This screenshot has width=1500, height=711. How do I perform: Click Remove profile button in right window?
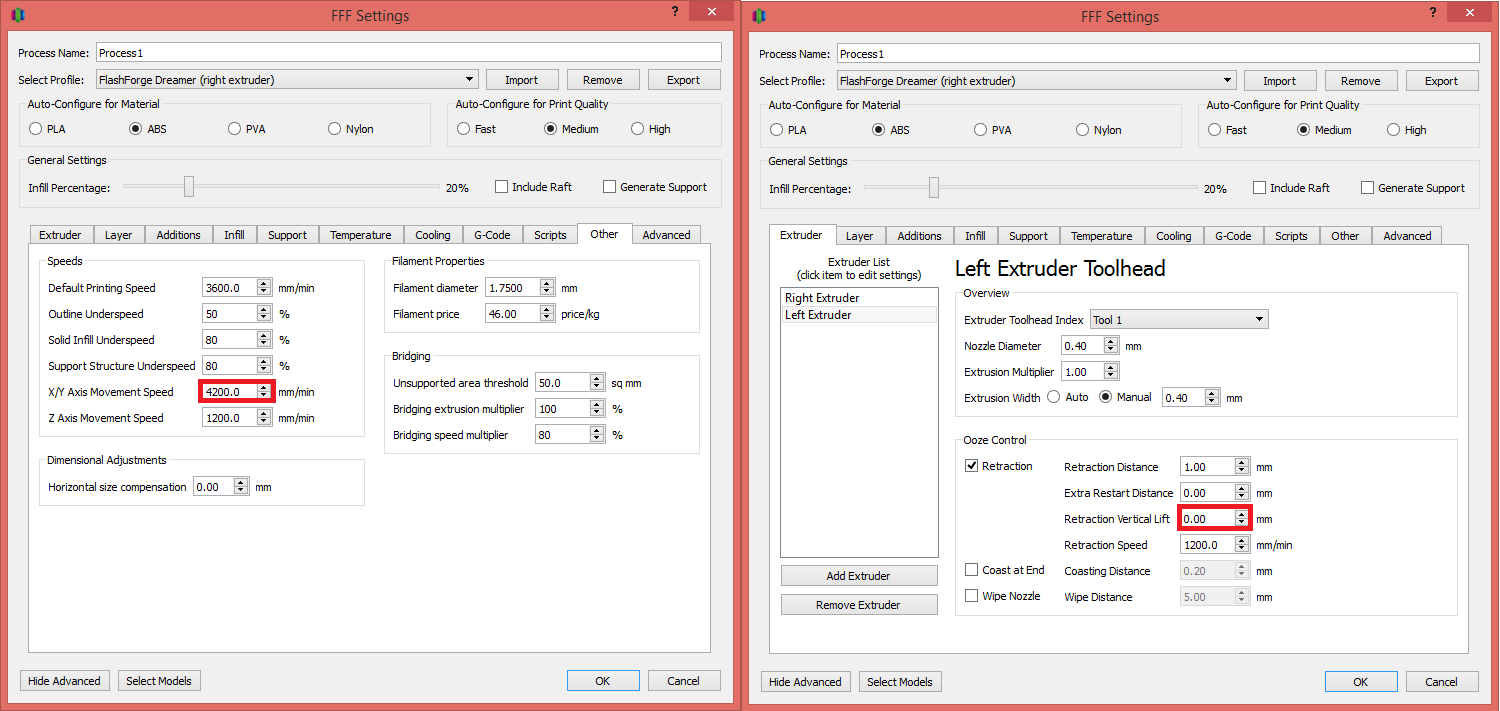pyautogui.click(x=1361, y=81)
